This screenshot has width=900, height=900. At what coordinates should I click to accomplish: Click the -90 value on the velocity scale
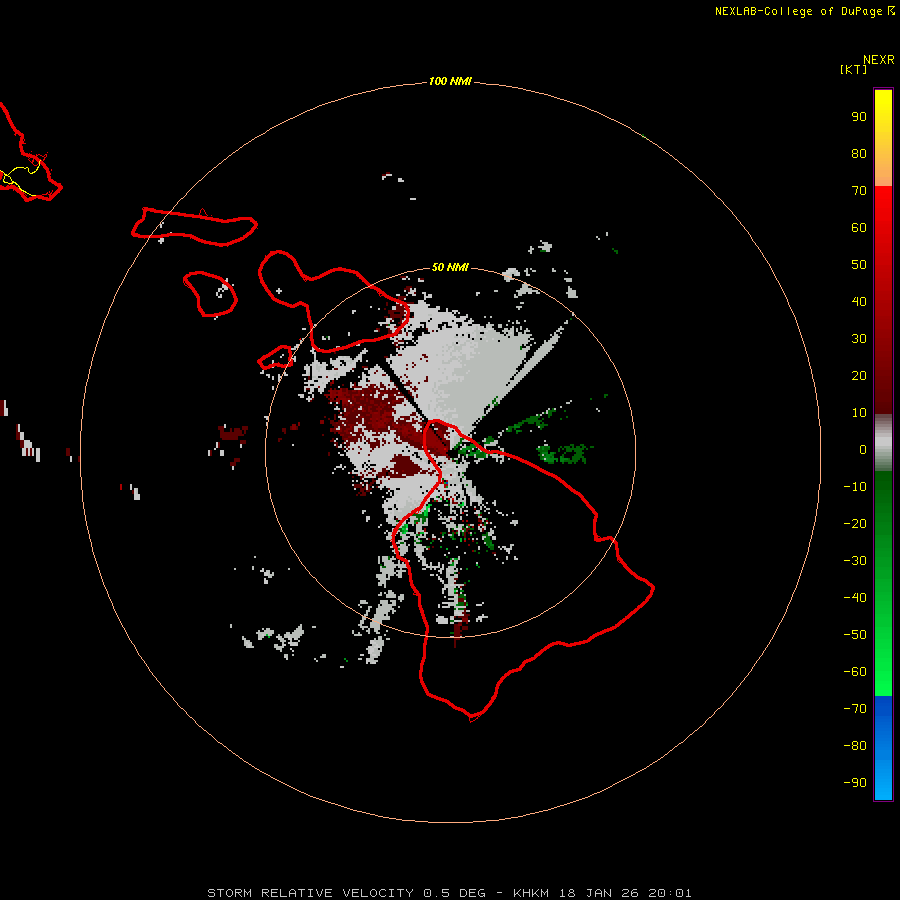click(x=855, y=783)
